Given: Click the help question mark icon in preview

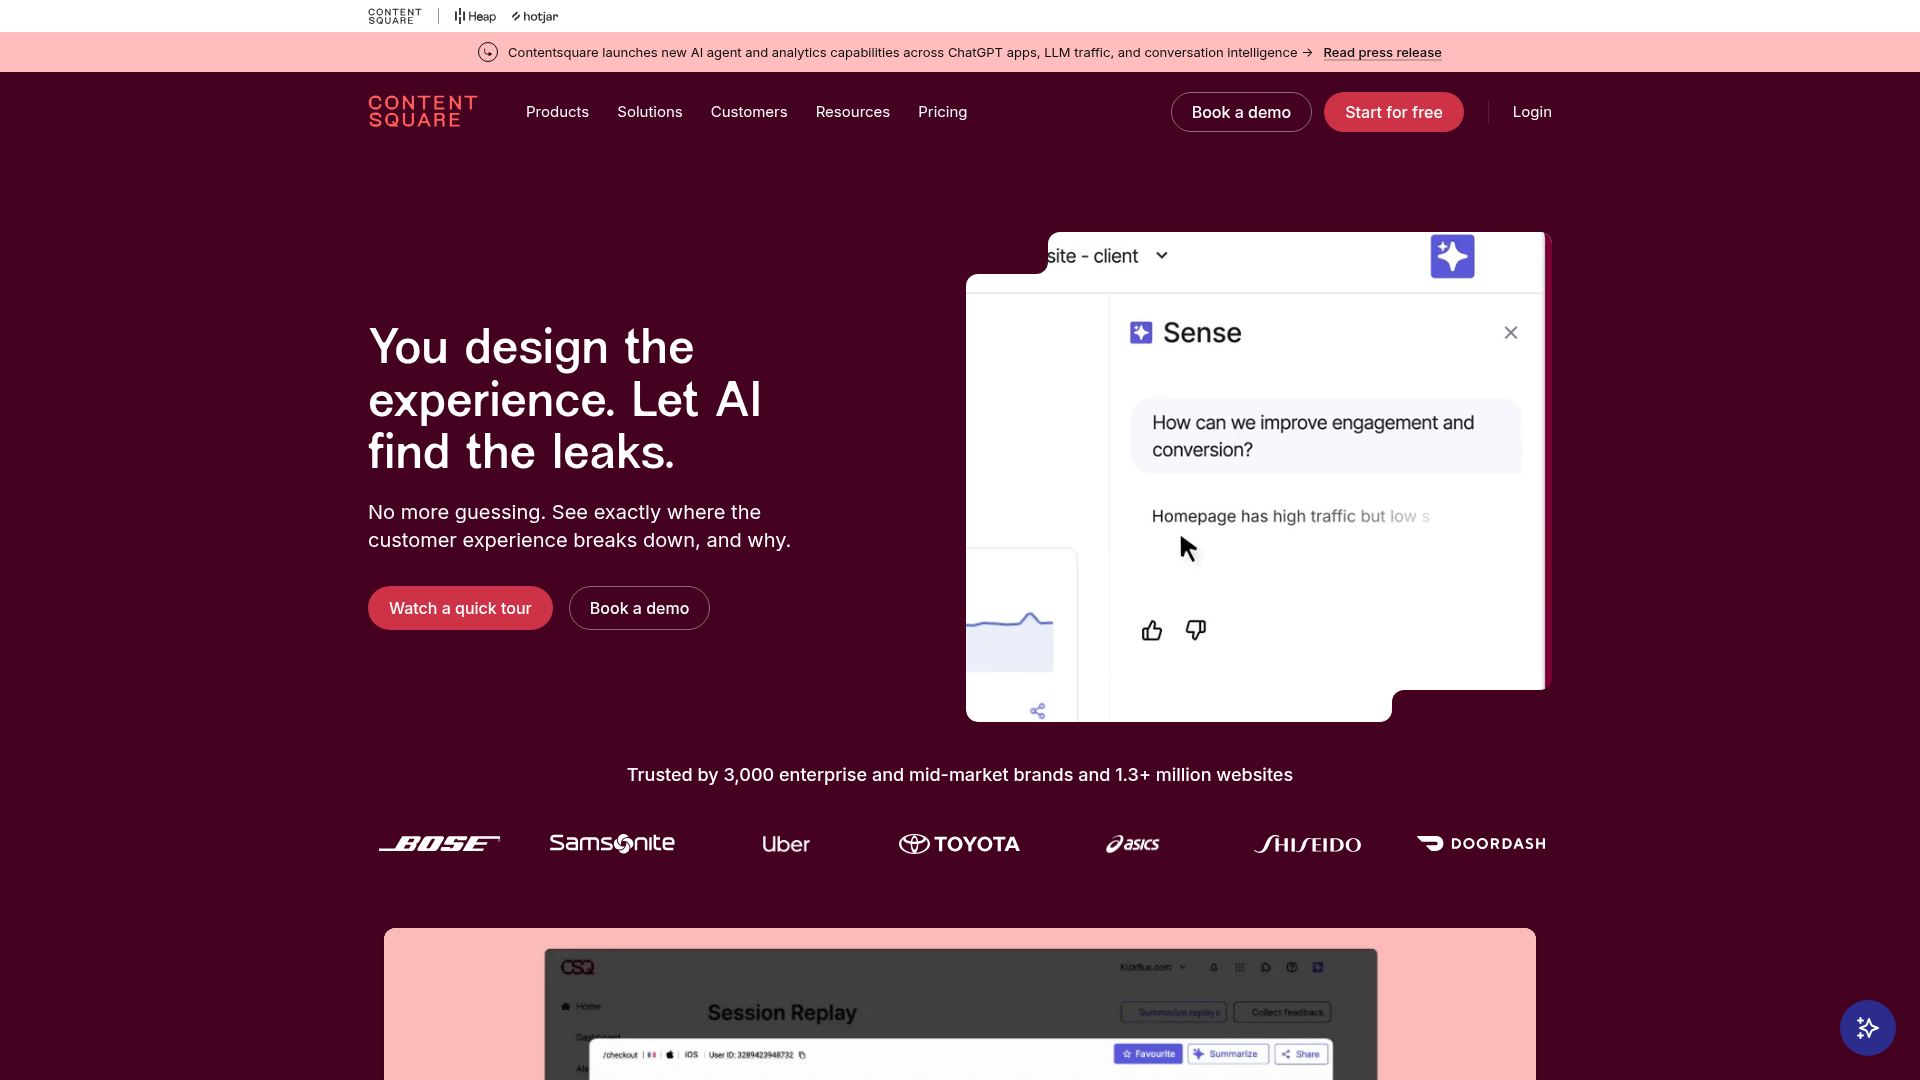Looking at the screenshot, I should click(x=1292, y=967).
